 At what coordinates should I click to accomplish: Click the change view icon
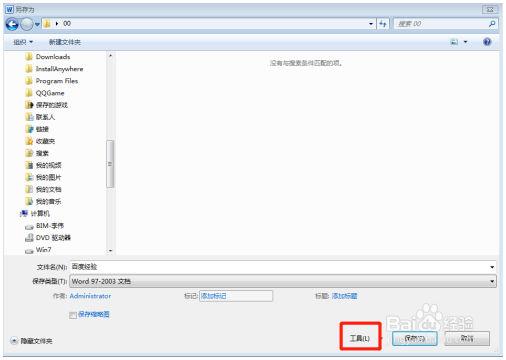click(x=454, y=42)
